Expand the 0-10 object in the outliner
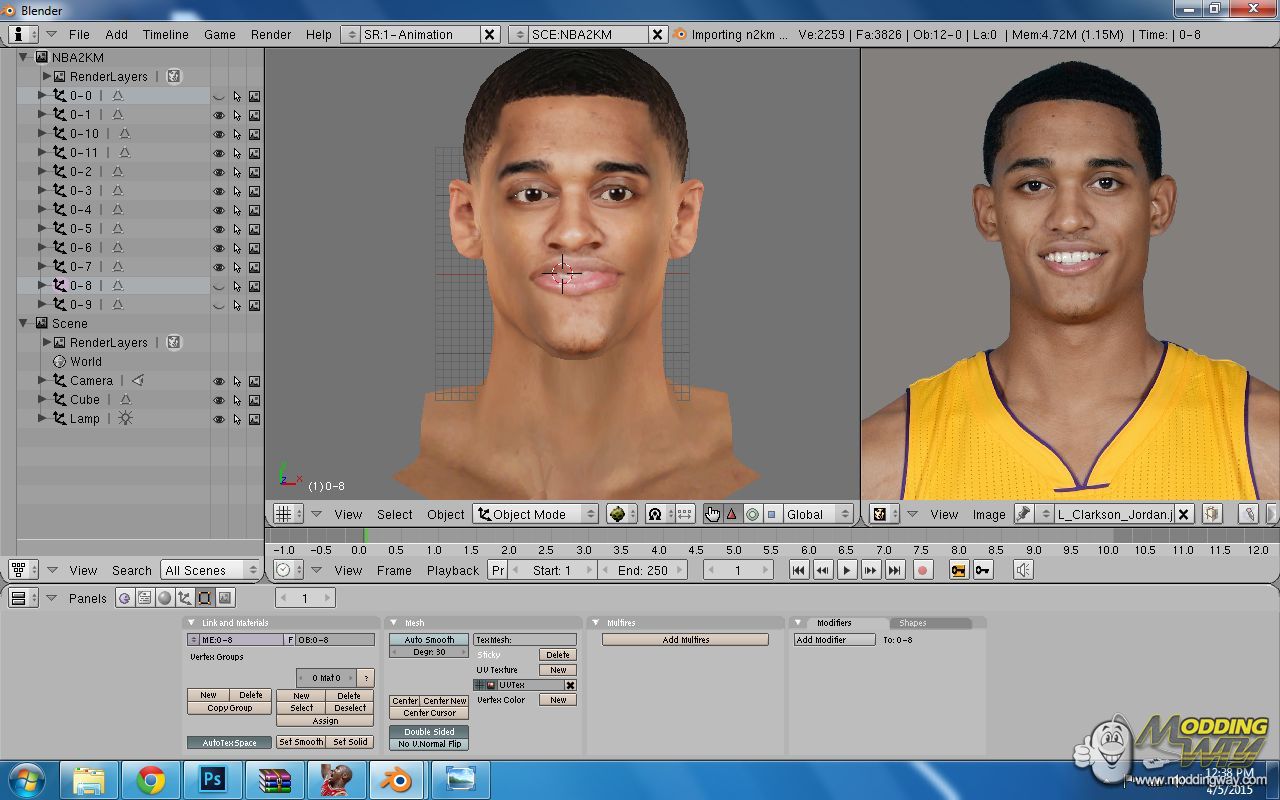Image resolution: width=1280 pixels, height=800 pixels. coord(42,134)
